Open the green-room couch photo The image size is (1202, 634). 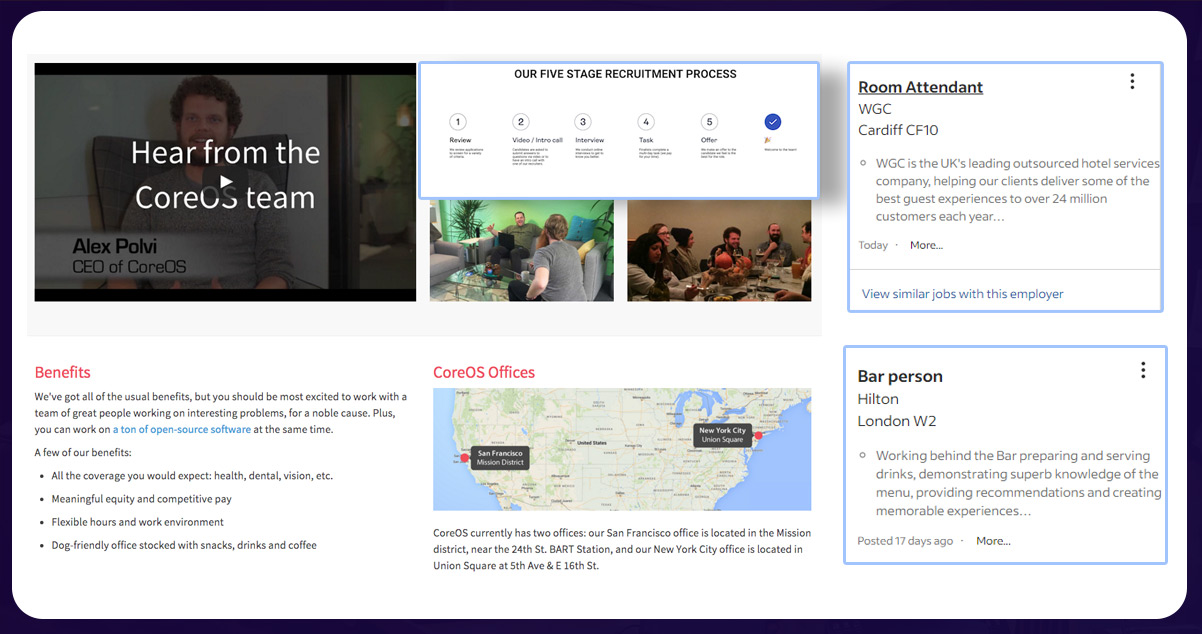[x=522, y=251]
